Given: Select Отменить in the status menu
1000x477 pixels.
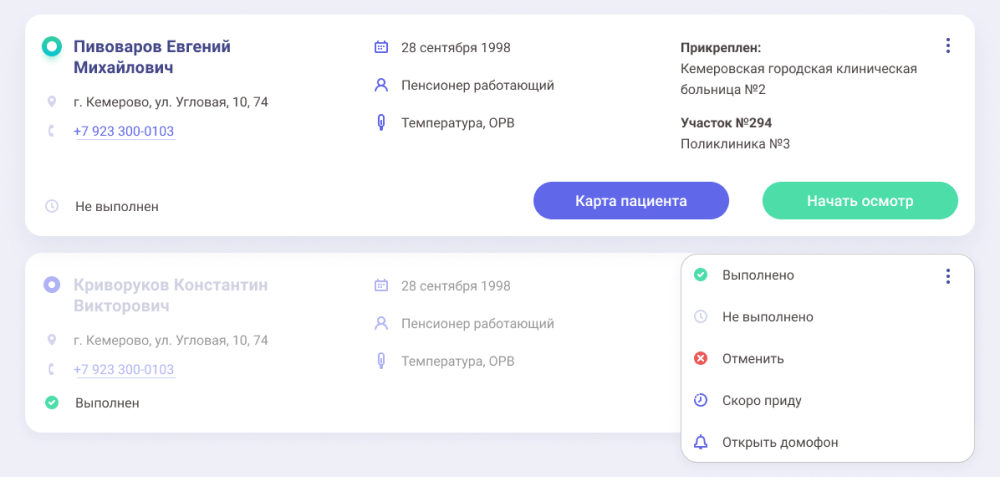Looking at the screenshot, I should coord(752,359).
